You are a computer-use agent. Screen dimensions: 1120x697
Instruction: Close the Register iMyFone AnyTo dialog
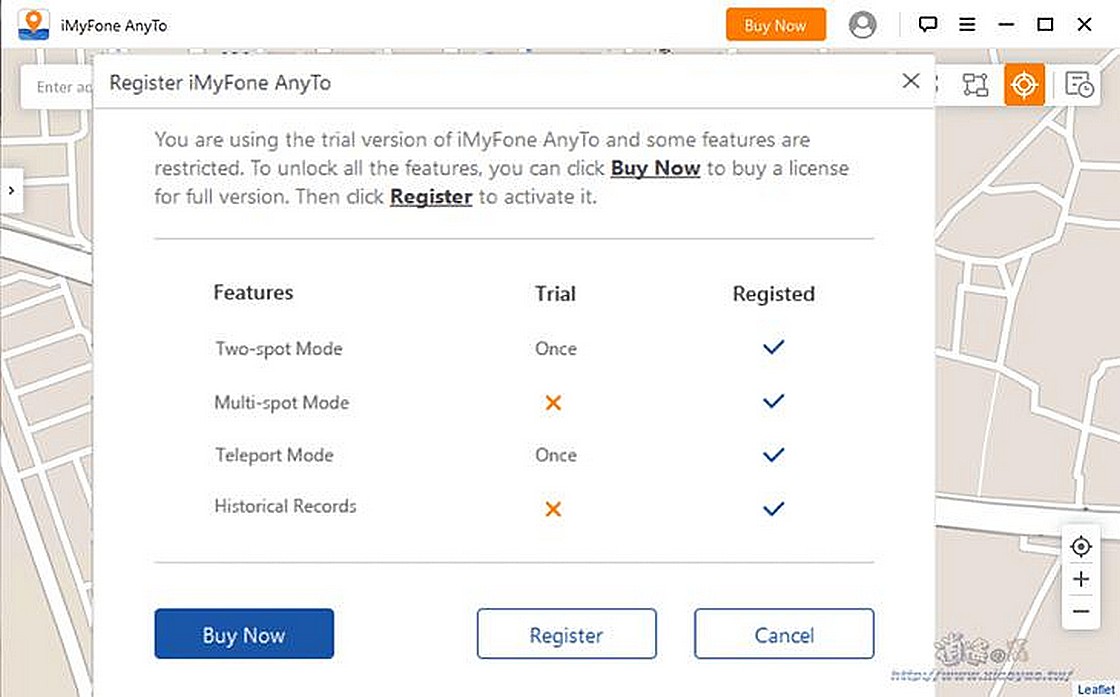pos(911,81)
